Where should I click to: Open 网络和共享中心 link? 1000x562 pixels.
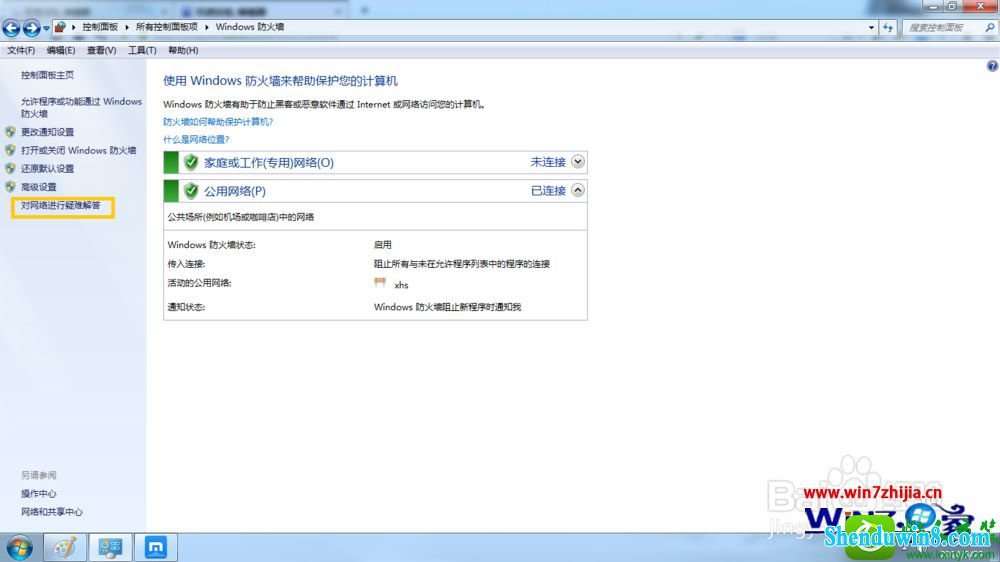coord(52,512)
